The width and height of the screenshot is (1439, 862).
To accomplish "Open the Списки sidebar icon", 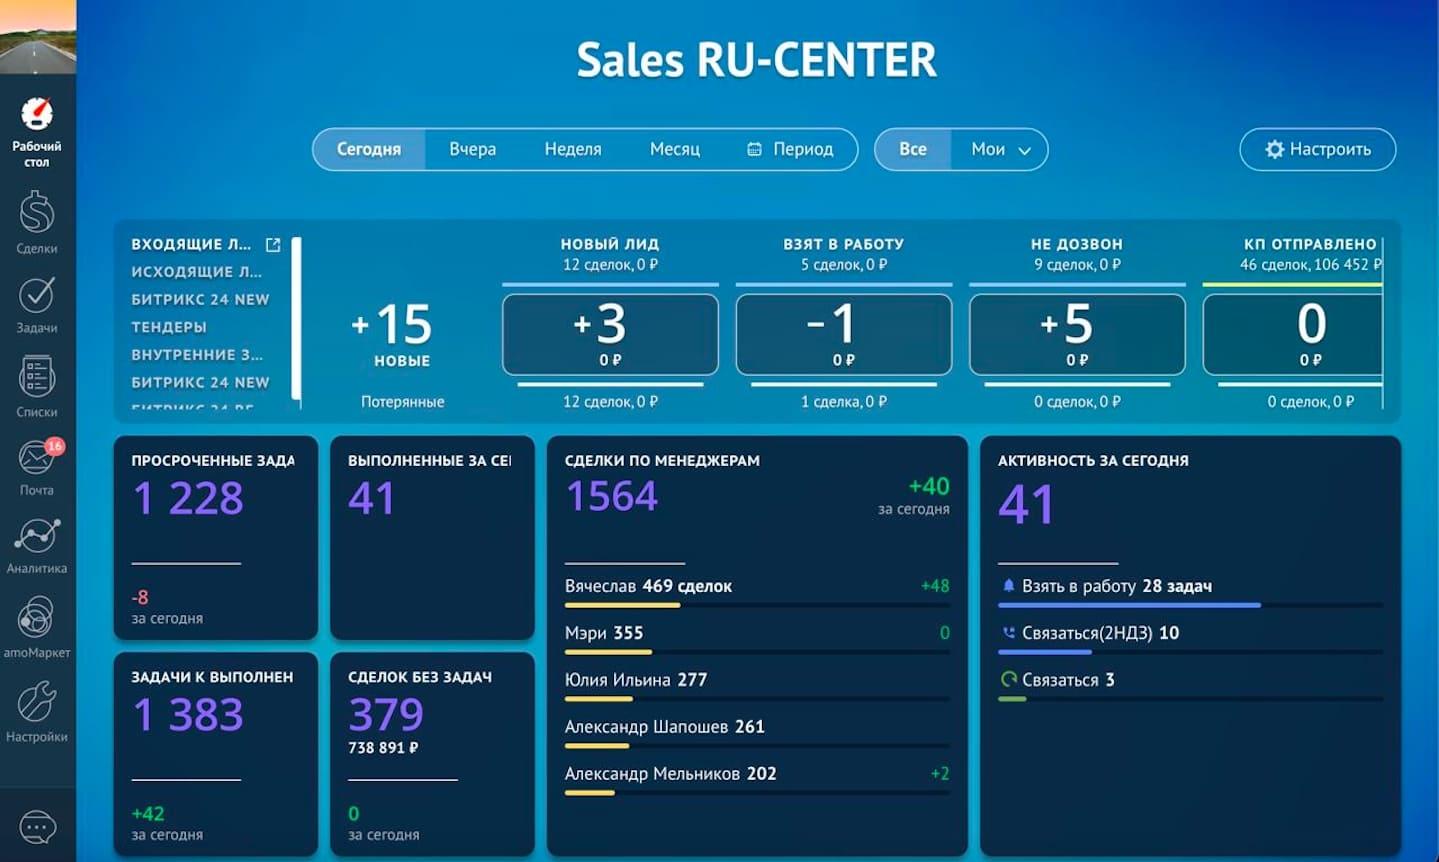I will pos(37,377).
